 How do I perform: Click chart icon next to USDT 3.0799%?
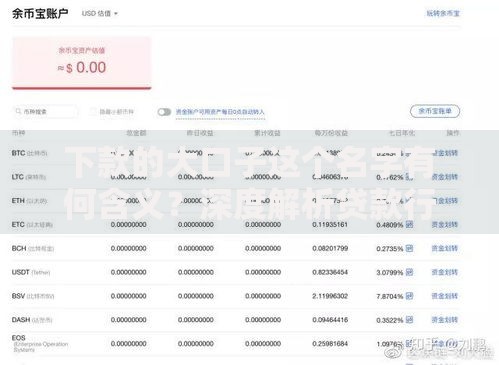[x=409, y=272]
